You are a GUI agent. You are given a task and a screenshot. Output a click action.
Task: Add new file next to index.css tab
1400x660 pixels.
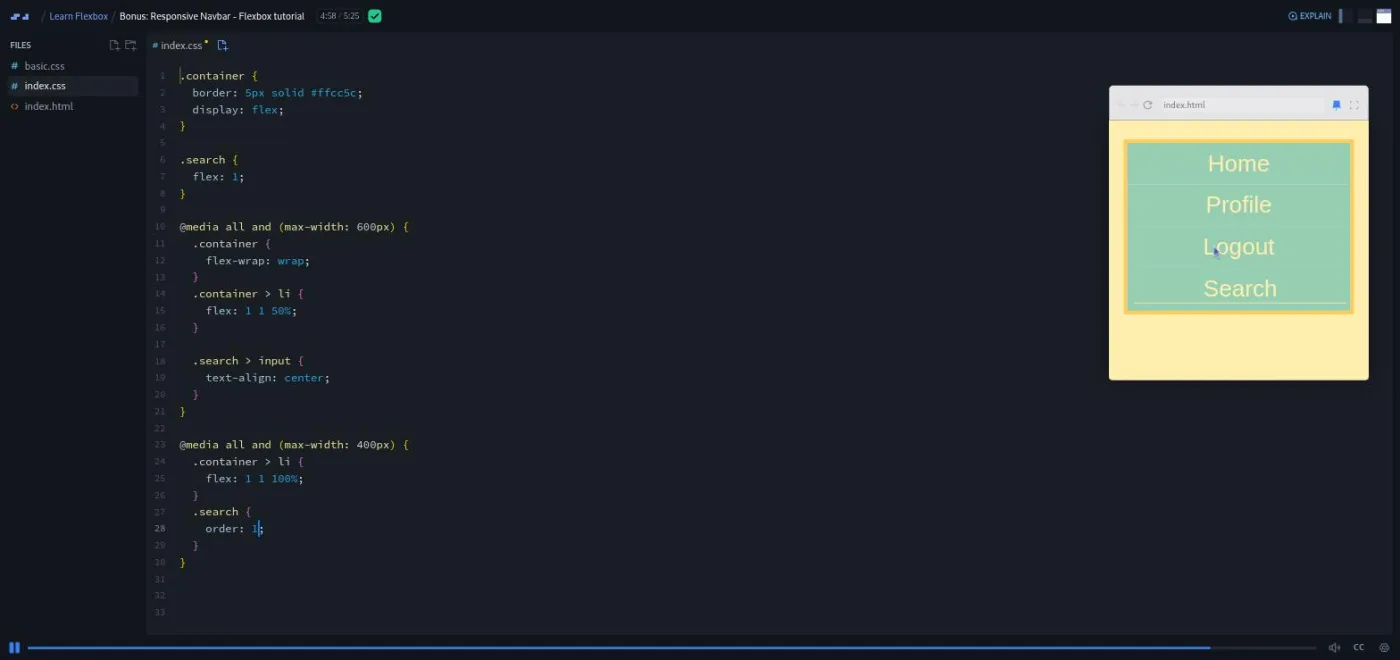pos(222,45)
